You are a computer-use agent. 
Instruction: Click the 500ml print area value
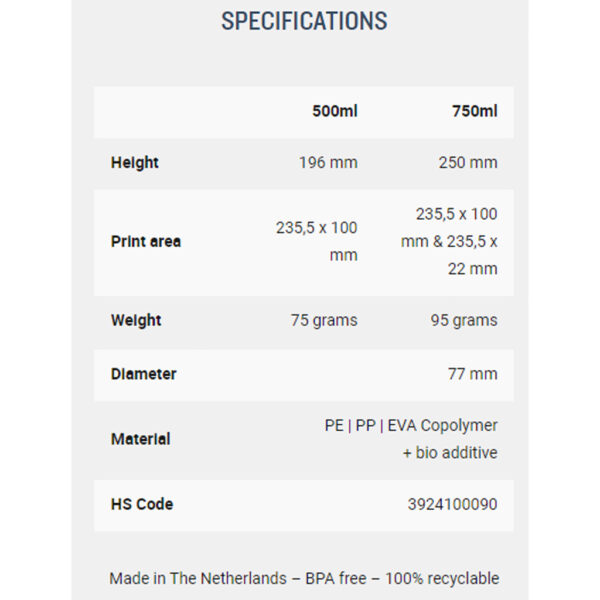pyautogui.click(x=317, y=241)
